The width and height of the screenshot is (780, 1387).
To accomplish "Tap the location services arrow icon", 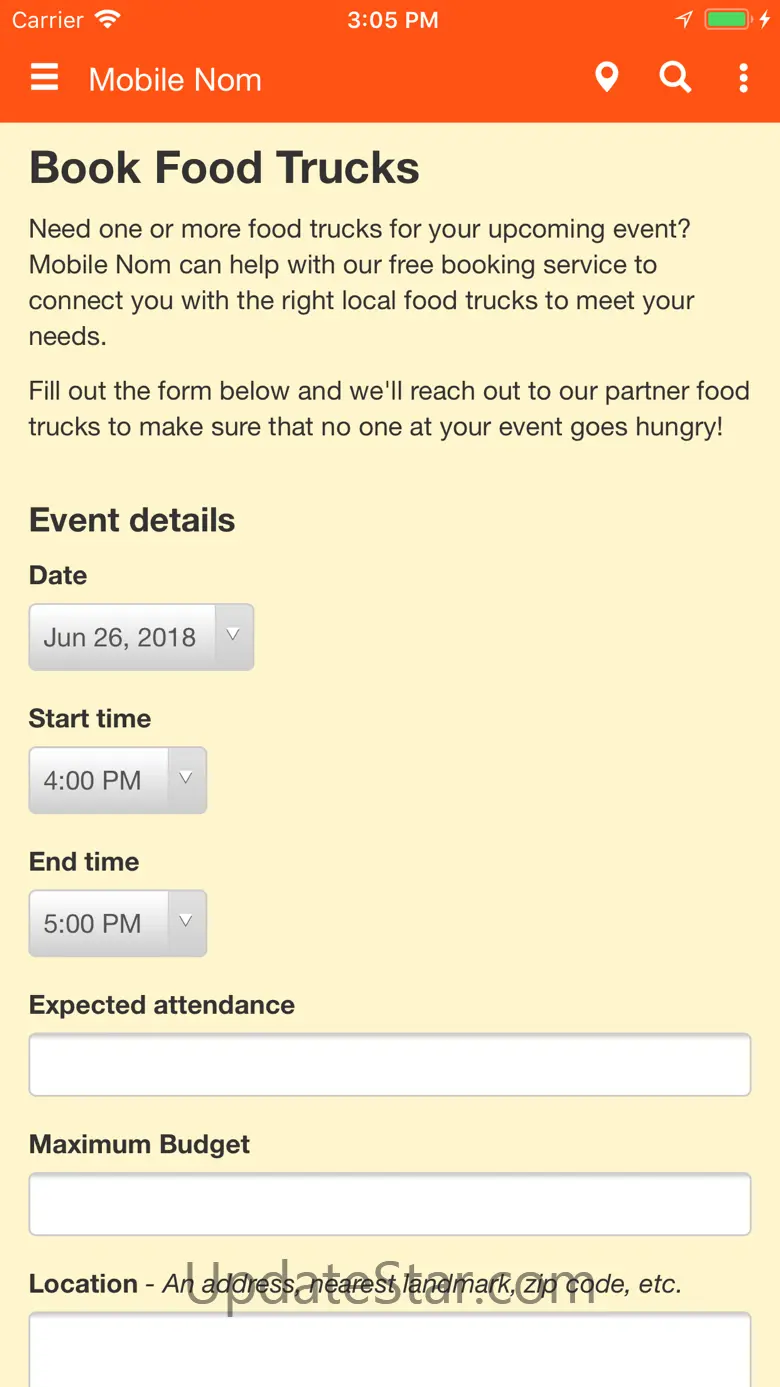I will tap(684, 20).
